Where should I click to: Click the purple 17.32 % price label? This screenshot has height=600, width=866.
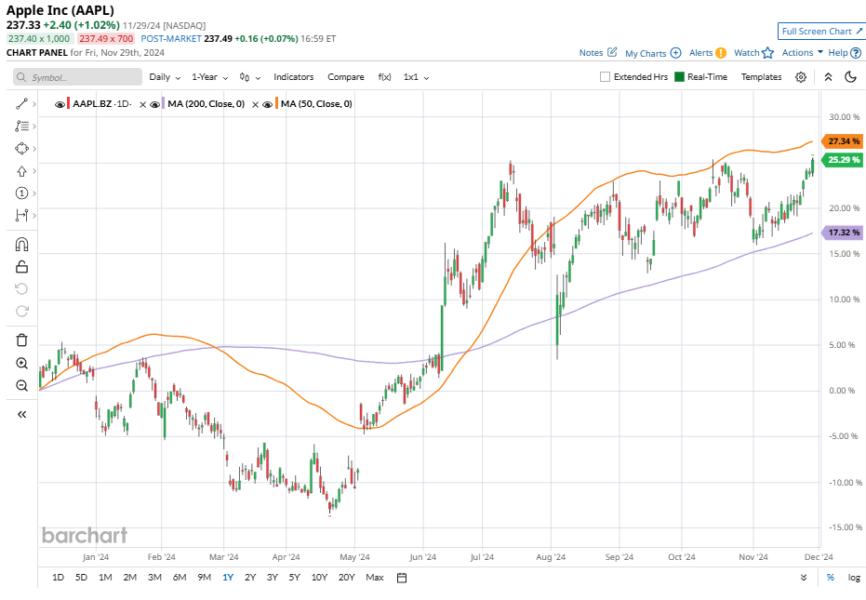(842, 233)
